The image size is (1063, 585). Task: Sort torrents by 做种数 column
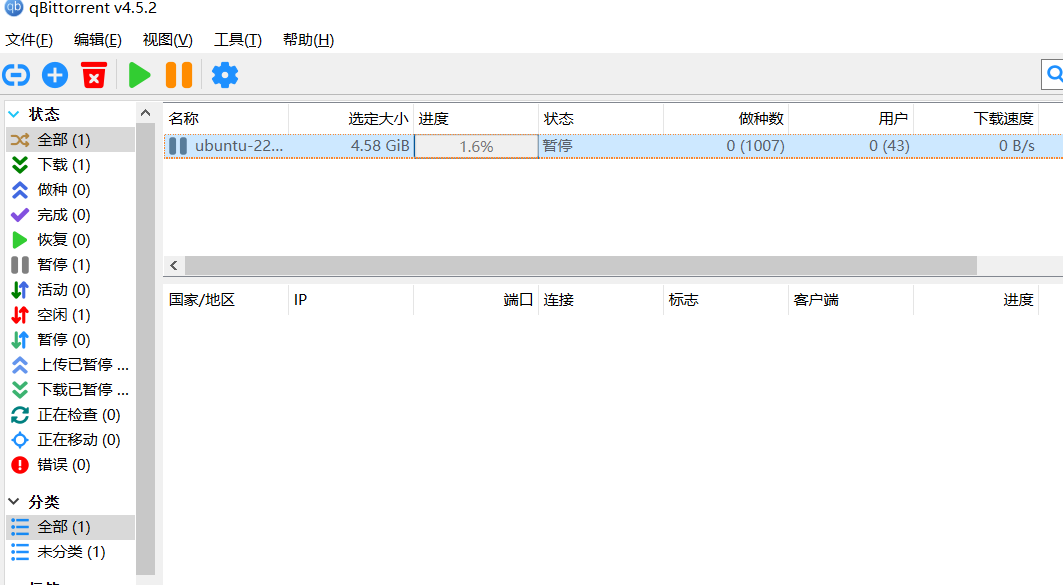click(726, 119)
